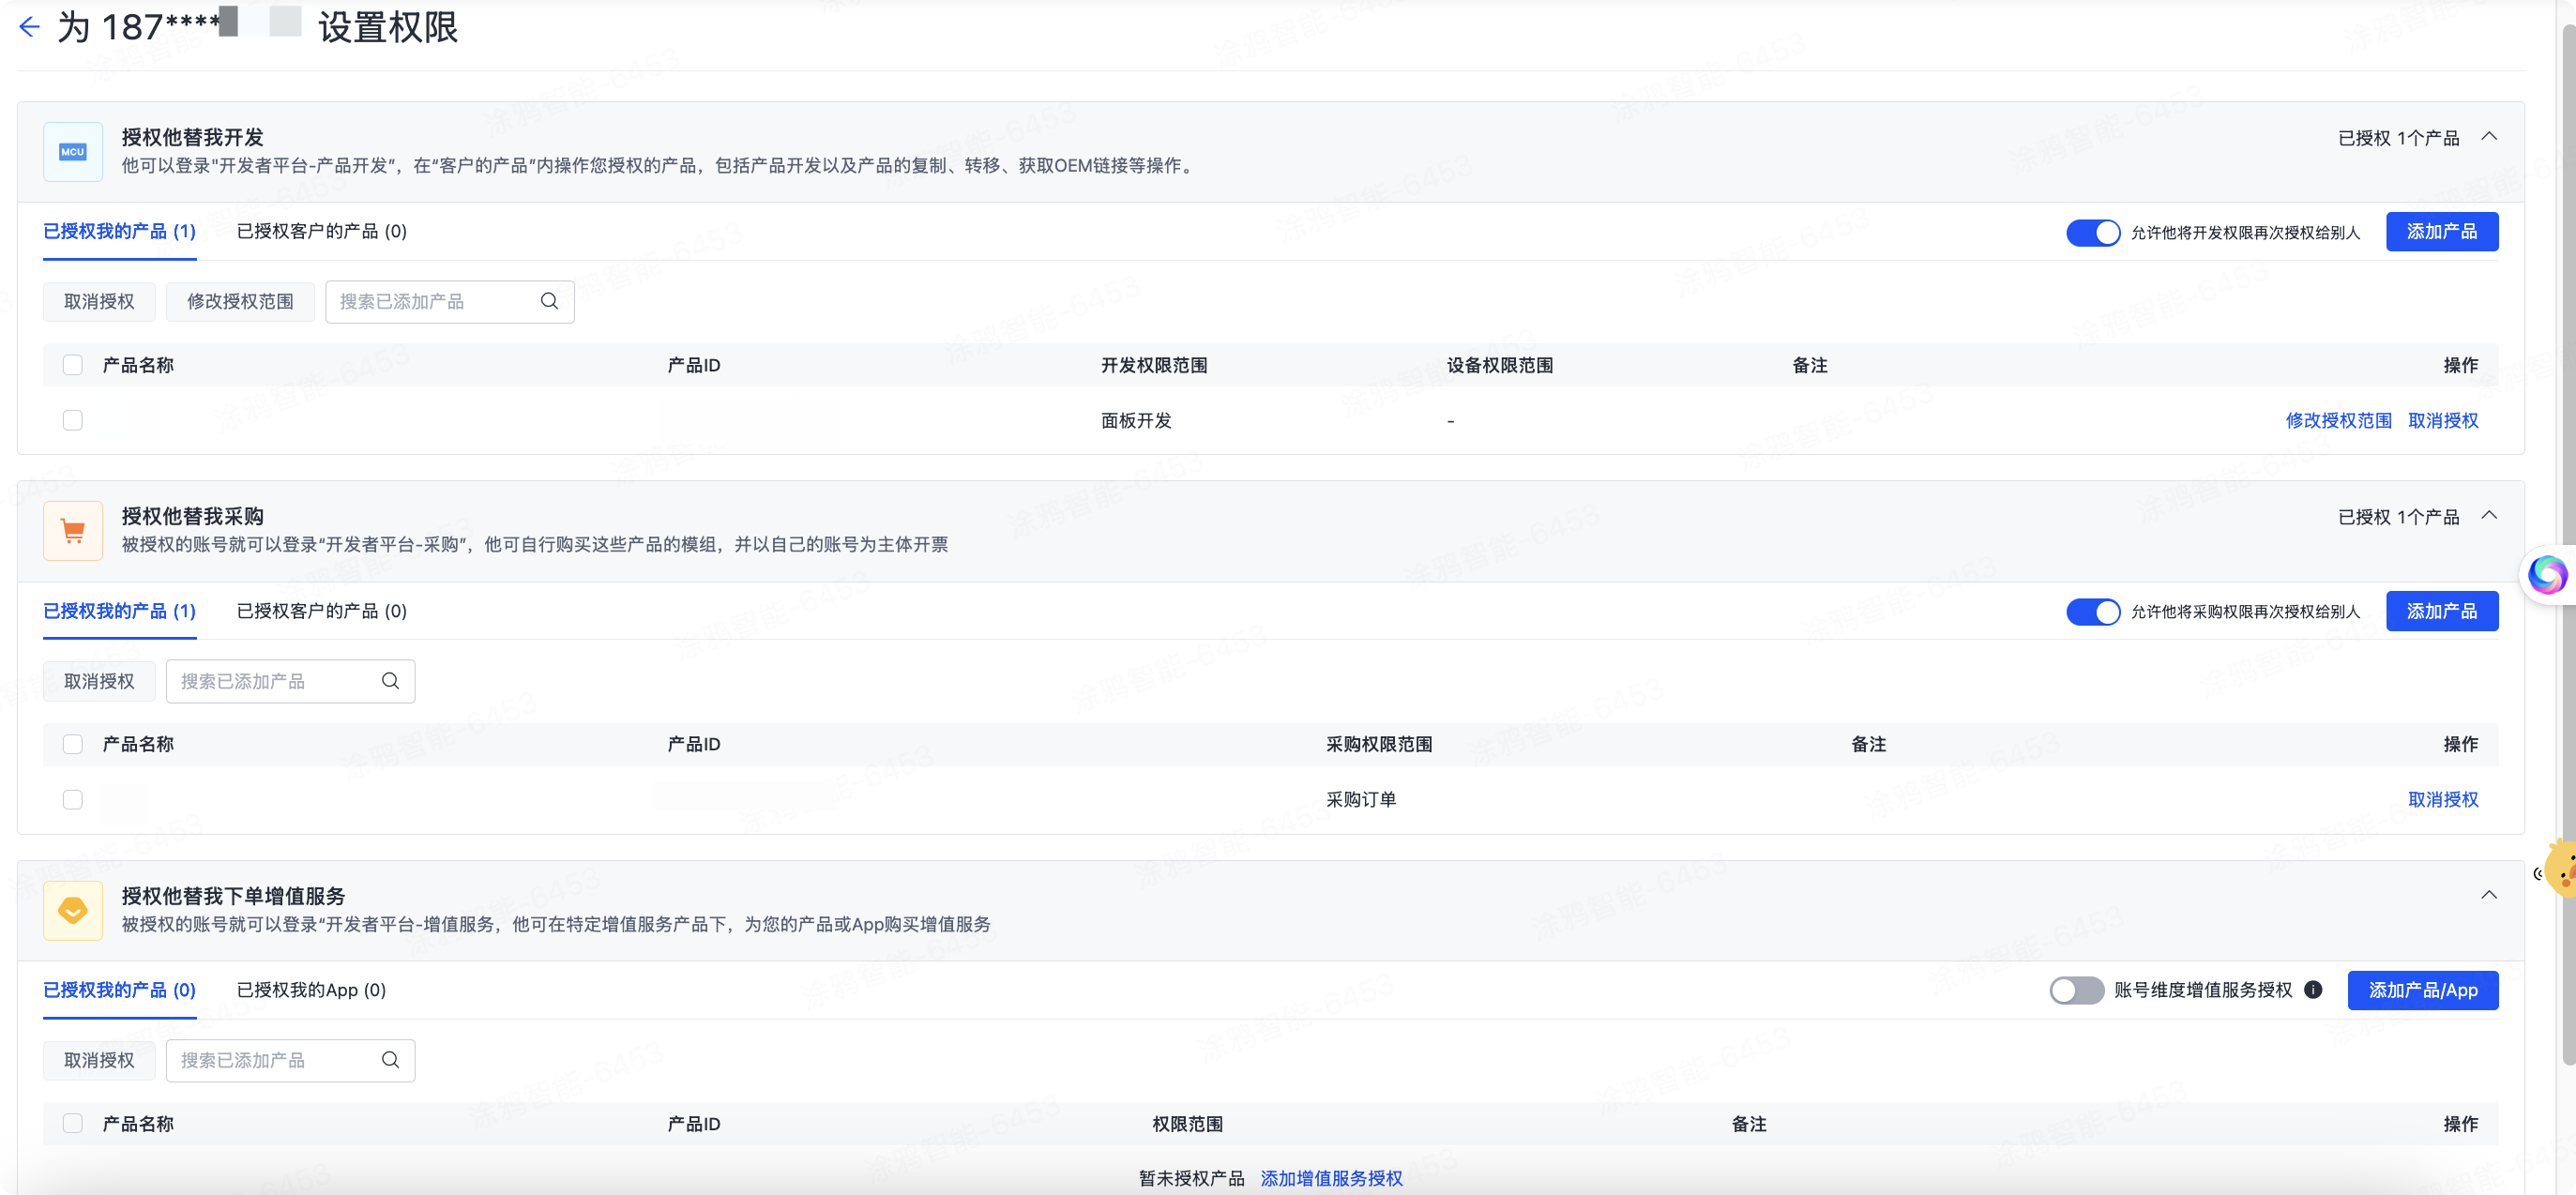The image size is (2576, 1195).
Task: Click 取消授权 link in 采购订单 row
Action: pyautogui.click(x=2442, y=799)
